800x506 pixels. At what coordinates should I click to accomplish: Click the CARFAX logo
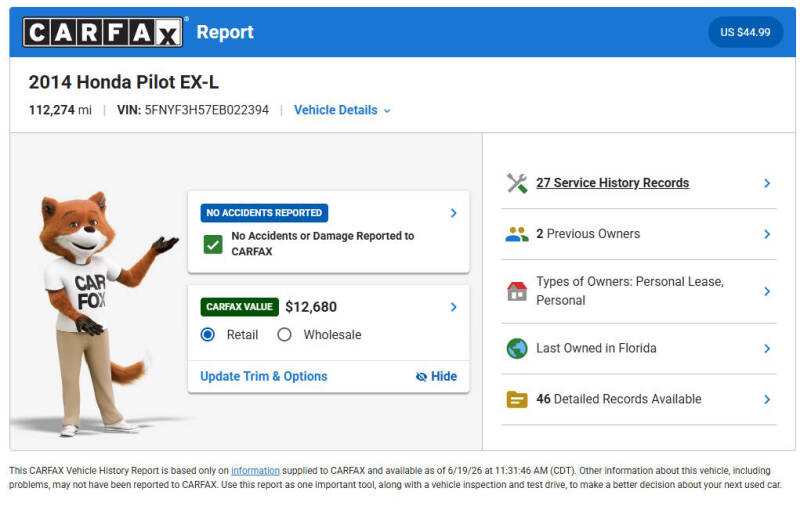[x=103, y=32]
